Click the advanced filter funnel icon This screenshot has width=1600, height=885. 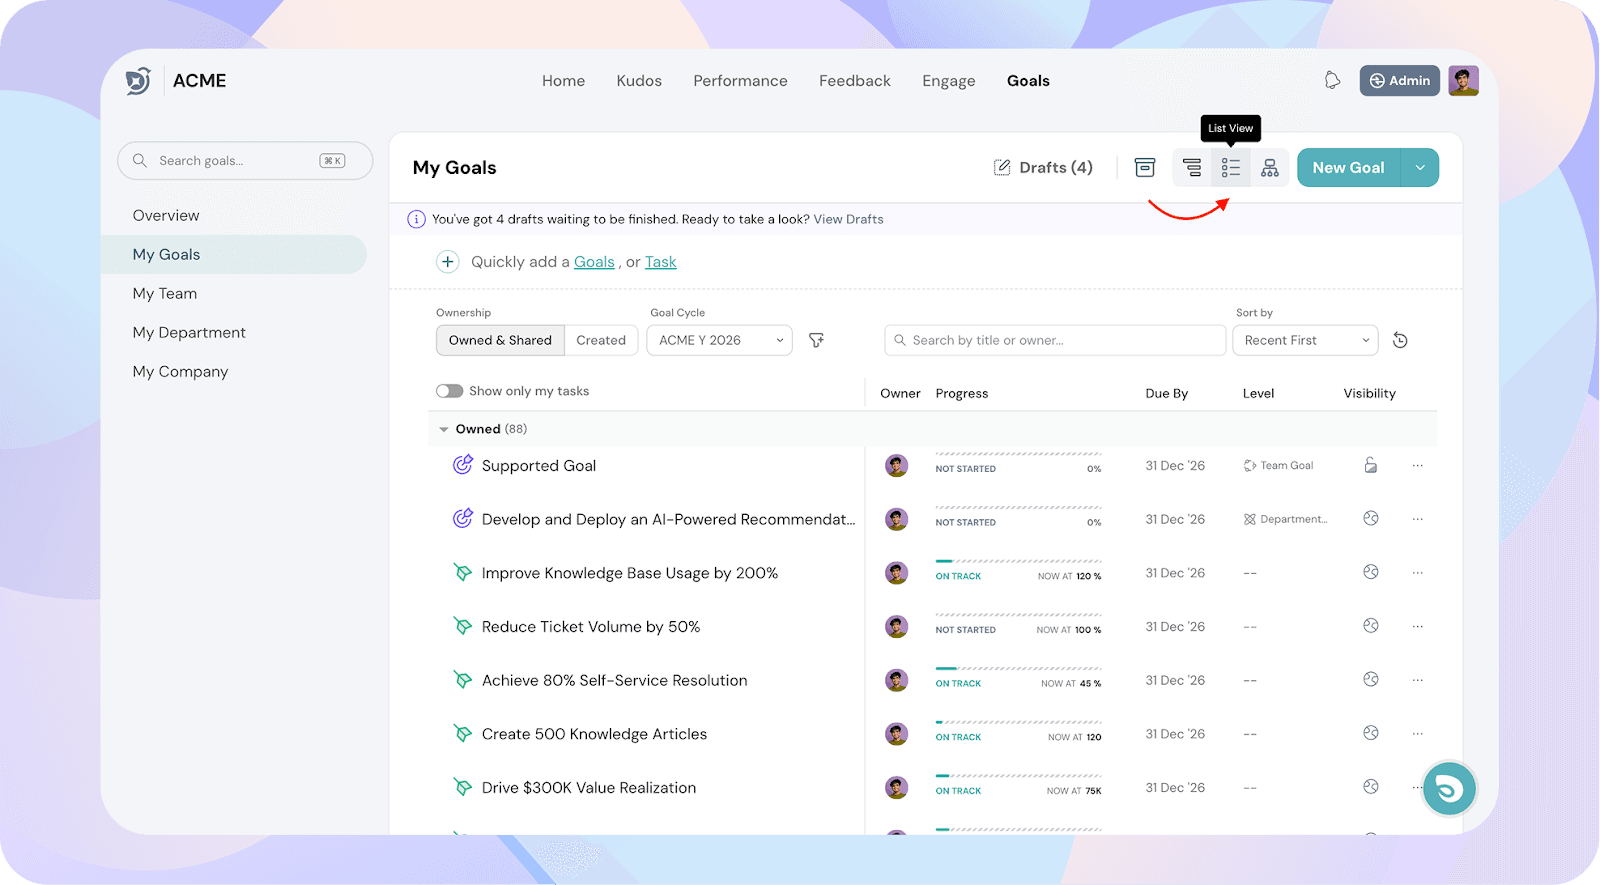(816, 341)
